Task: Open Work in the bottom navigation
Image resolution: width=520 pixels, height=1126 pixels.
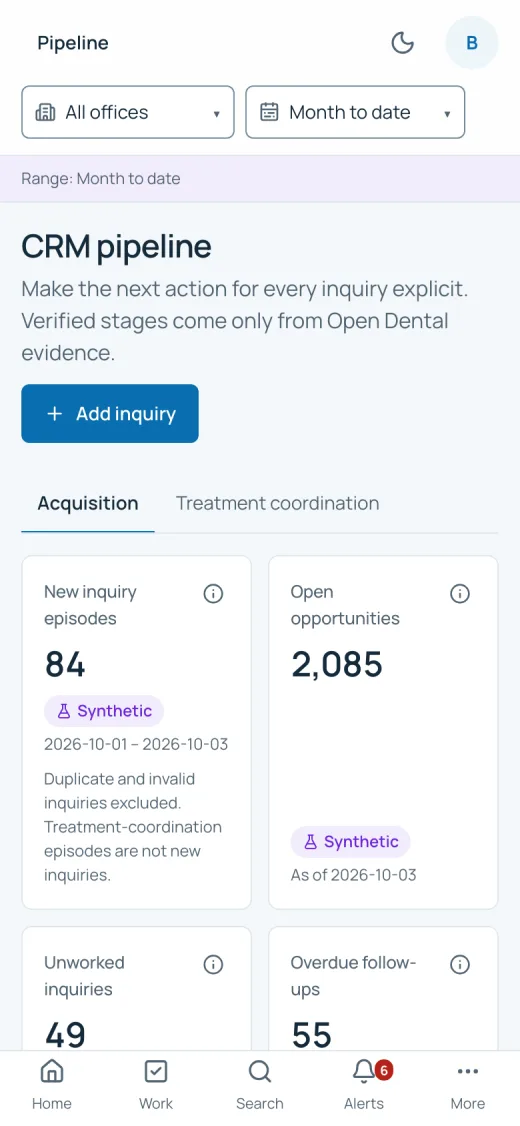Action: click(156, 1086)
